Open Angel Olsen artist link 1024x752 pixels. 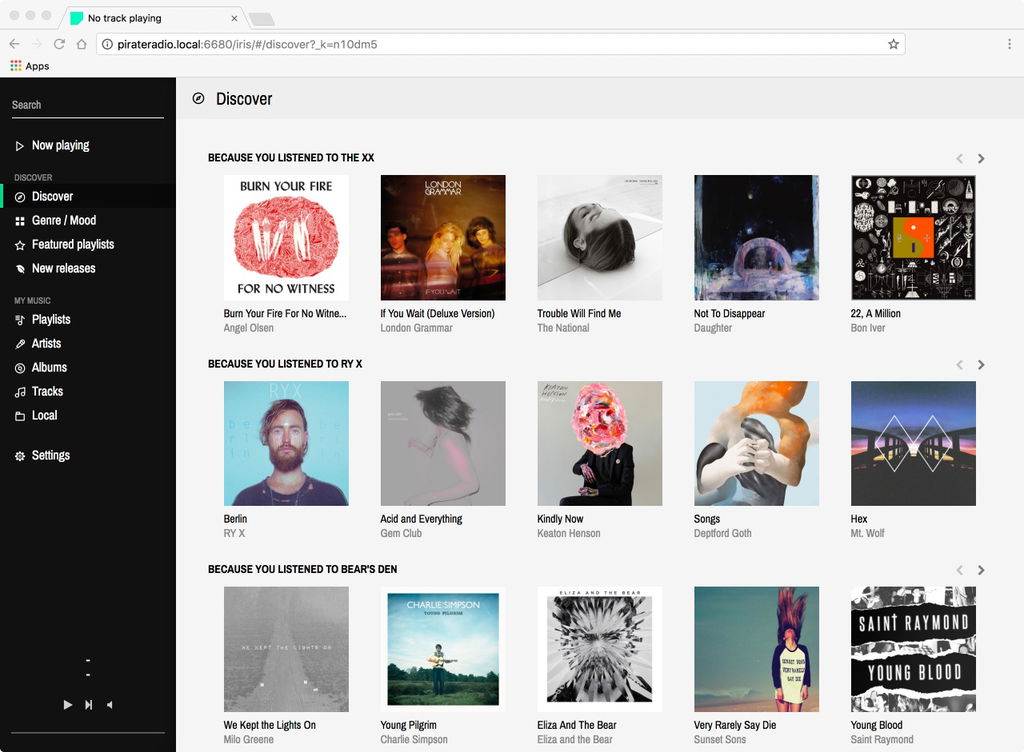(x=248, y=328)
